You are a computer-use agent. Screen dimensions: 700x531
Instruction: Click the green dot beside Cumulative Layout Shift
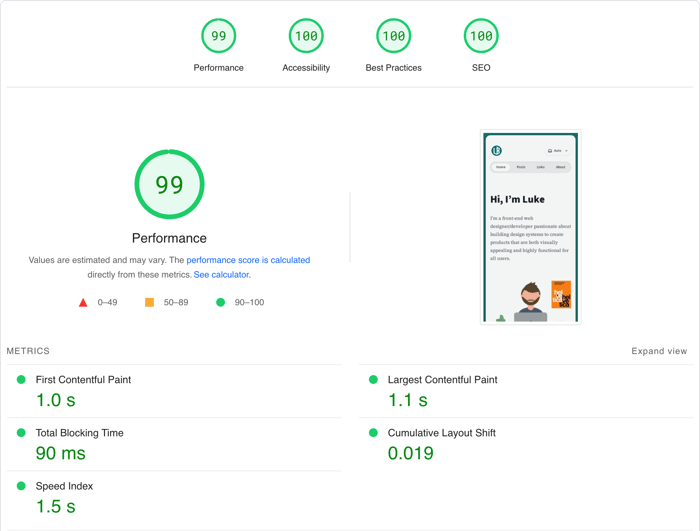(x=373, y=433)
